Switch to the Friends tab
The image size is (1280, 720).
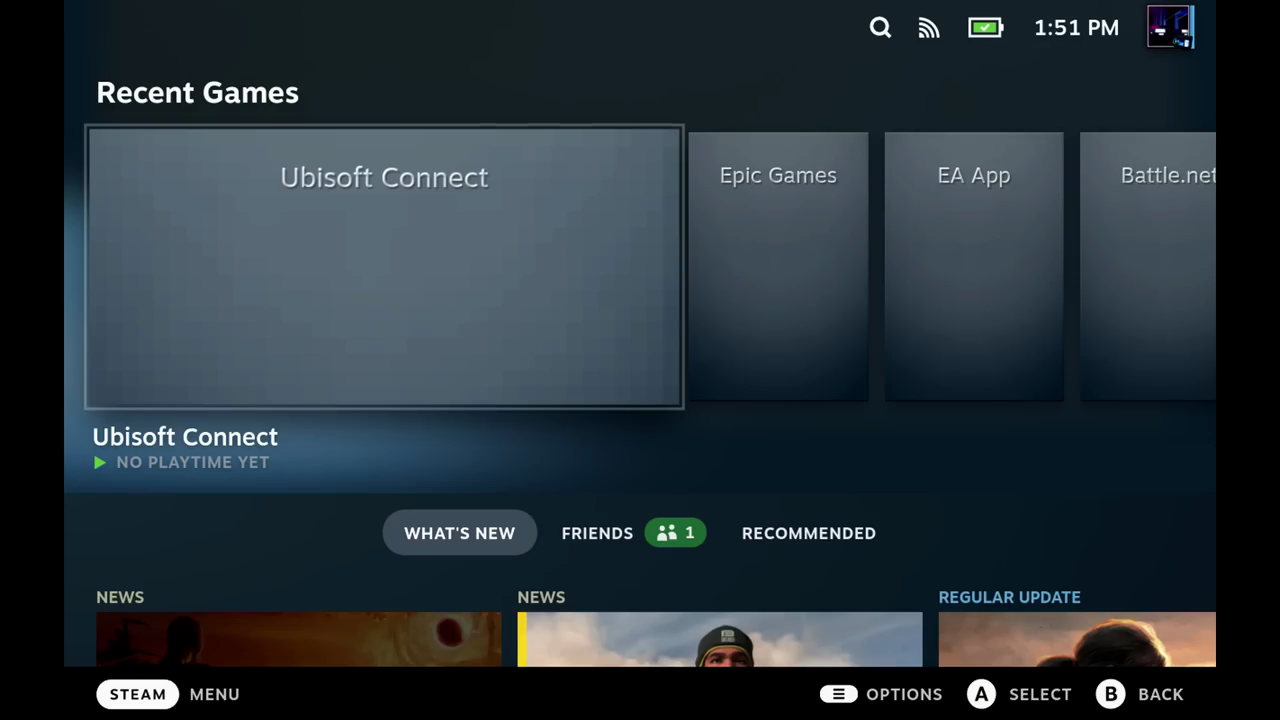pos(597,533)
